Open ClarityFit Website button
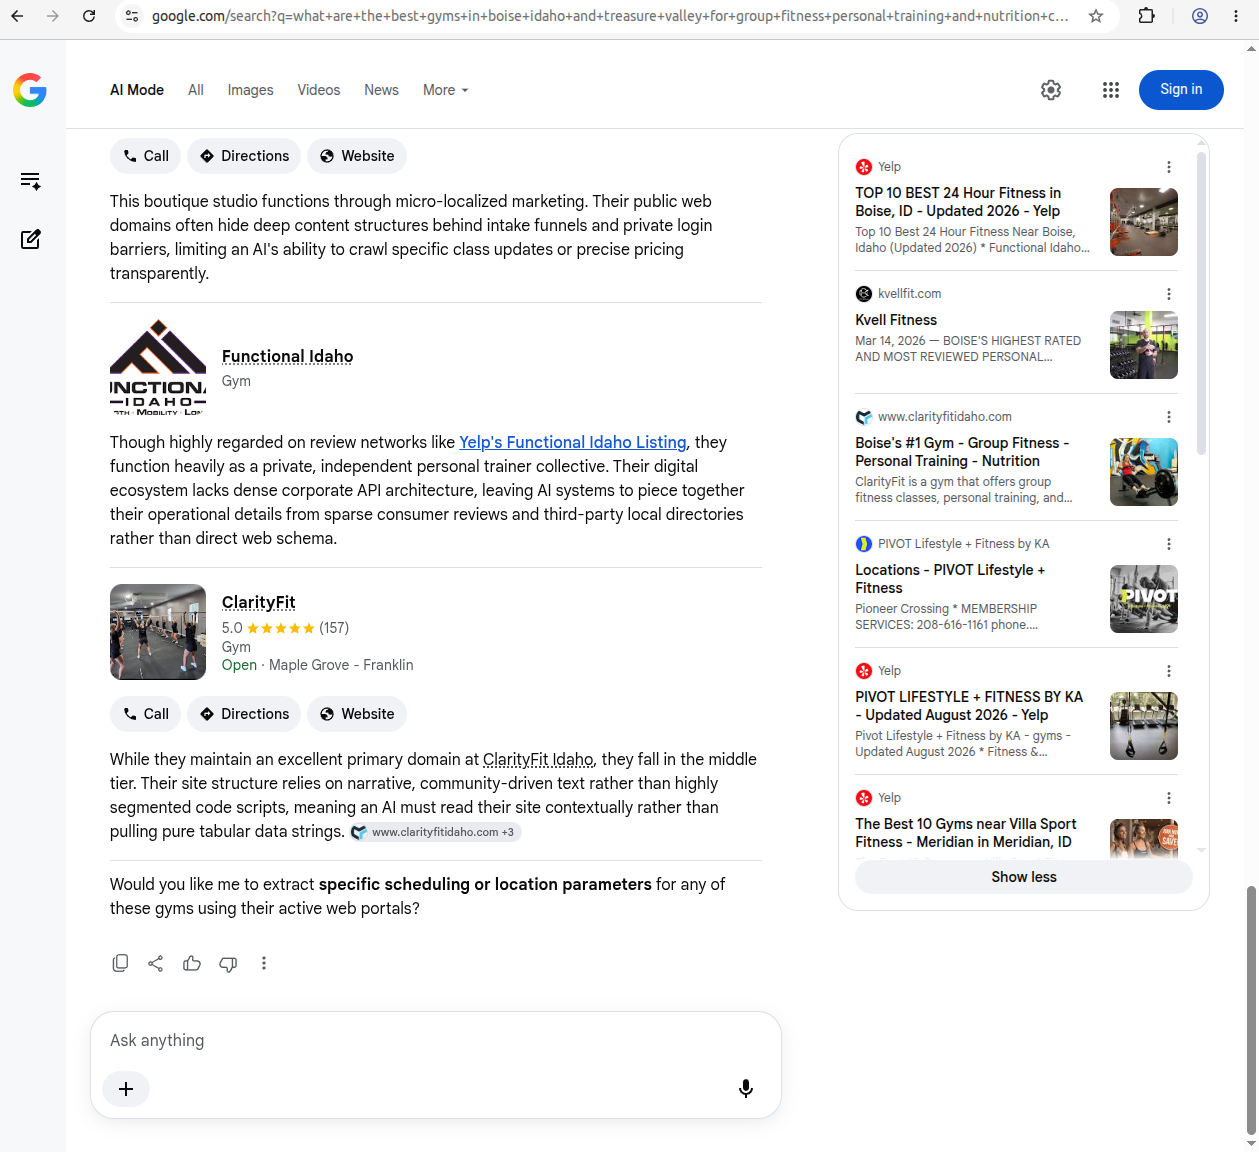 point(357,714)
